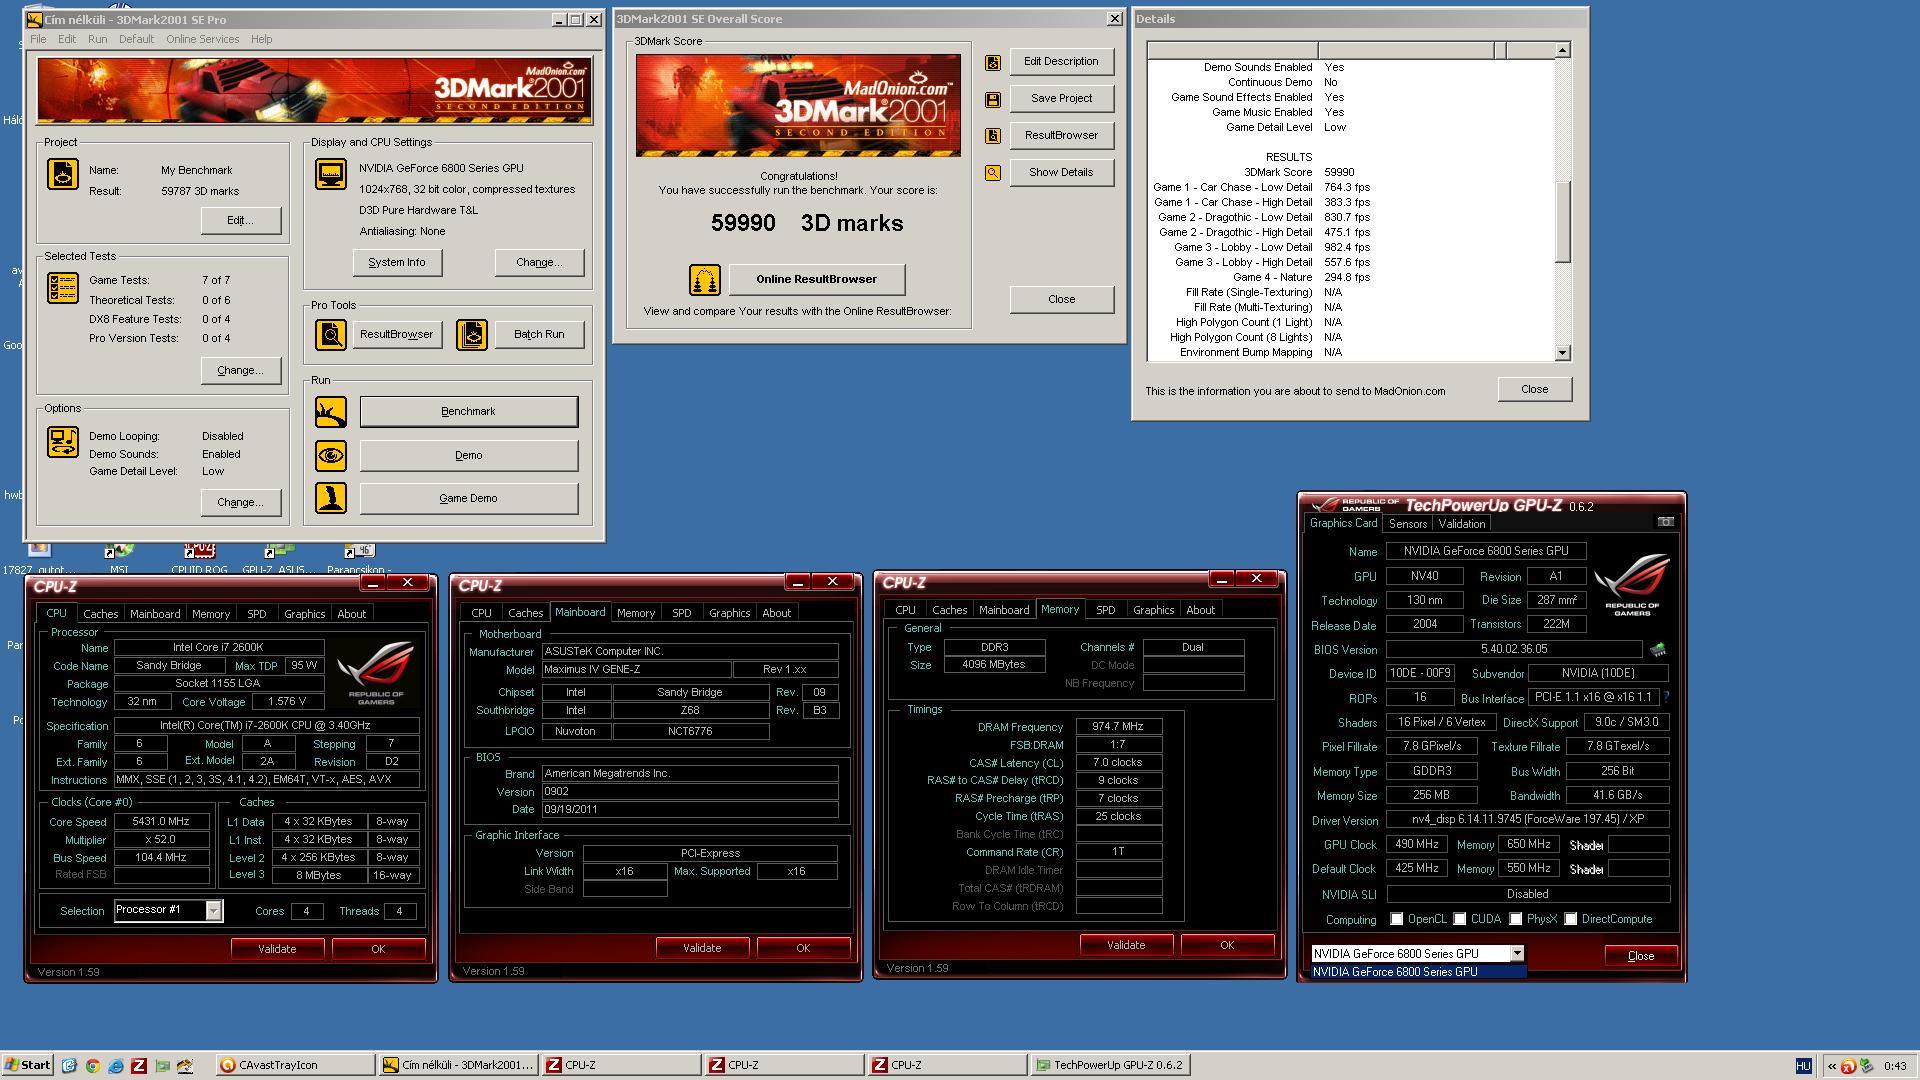Open the Default menu in 3DMark2001

[x=136, y=39]
